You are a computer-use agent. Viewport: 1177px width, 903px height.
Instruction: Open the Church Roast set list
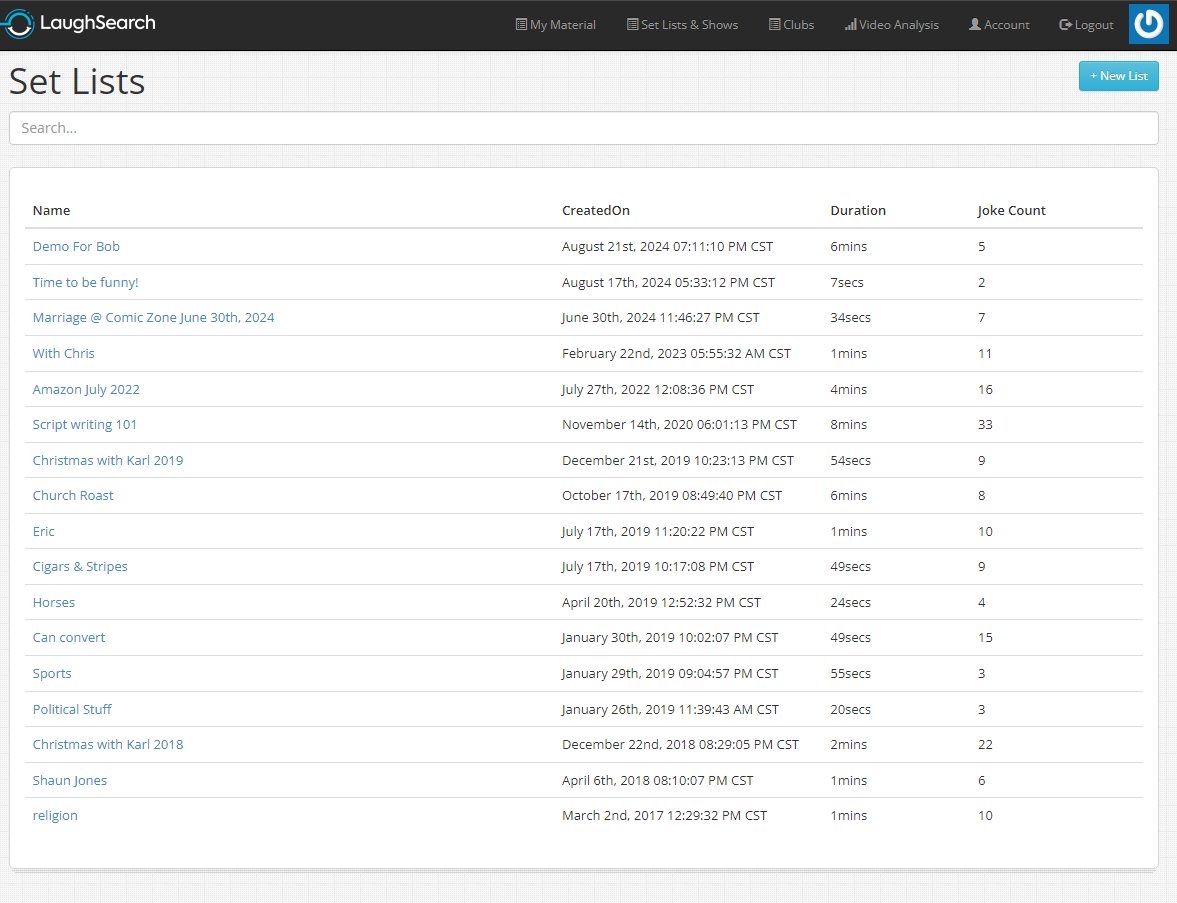73,495
